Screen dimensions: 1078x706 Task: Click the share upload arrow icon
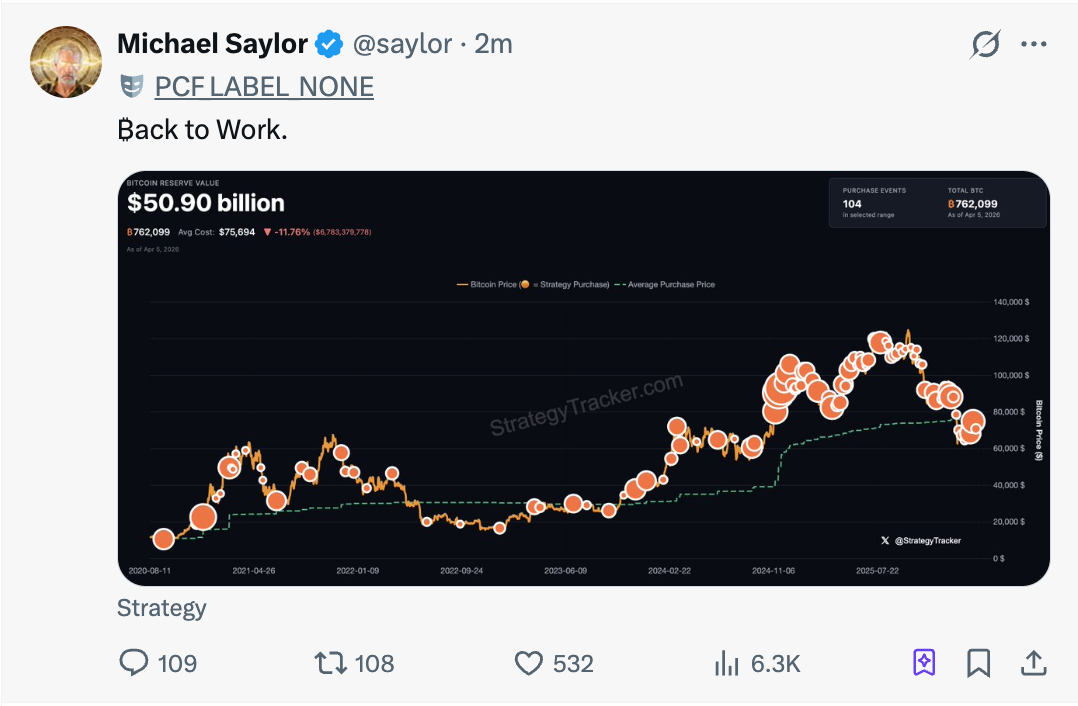pos(1033,662)
